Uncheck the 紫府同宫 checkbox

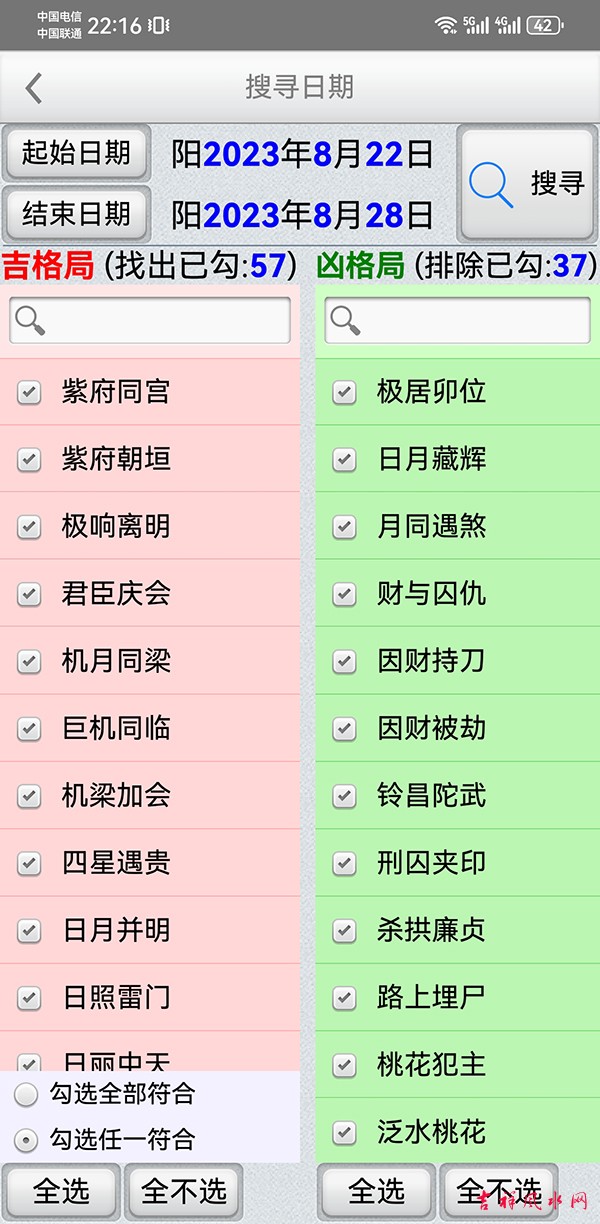coord(29,392)
